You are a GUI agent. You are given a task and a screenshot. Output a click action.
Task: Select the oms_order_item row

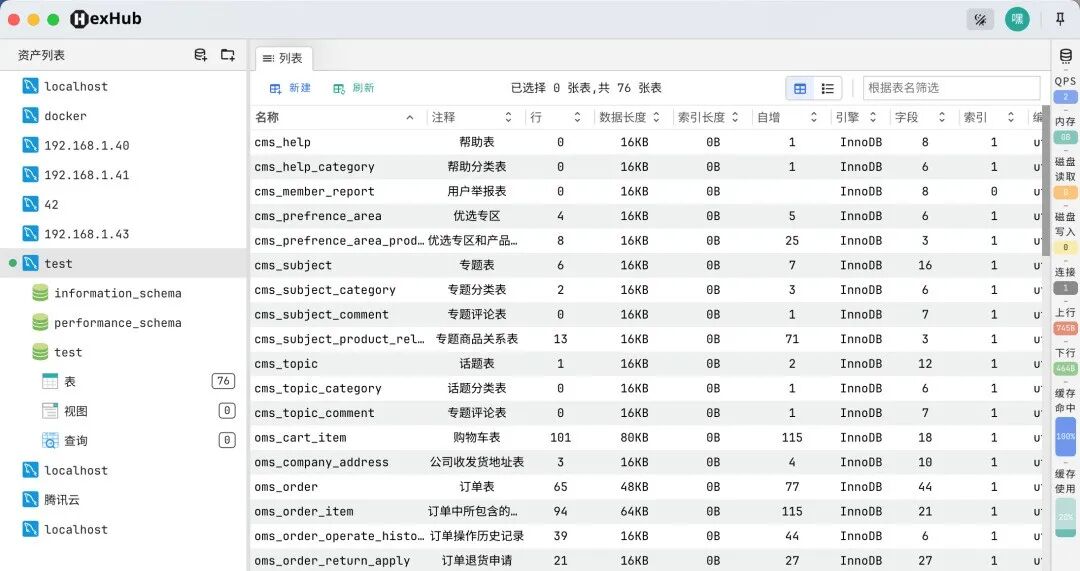(x=645, y=512)
